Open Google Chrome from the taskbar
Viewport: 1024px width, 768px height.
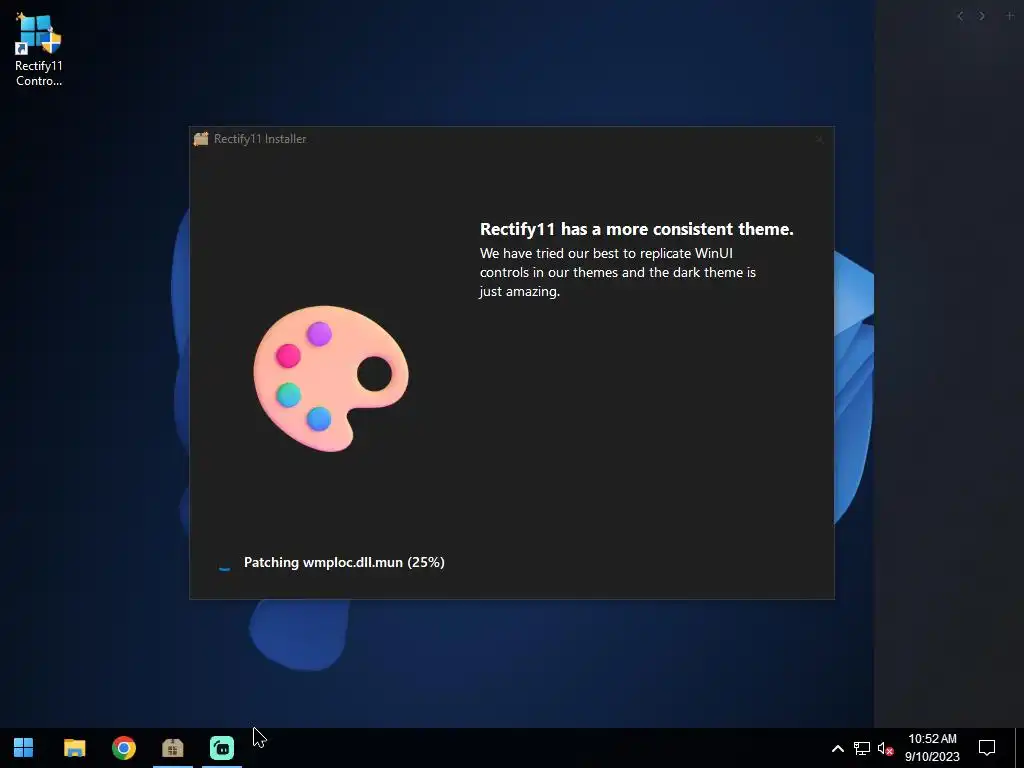(123, 748)
